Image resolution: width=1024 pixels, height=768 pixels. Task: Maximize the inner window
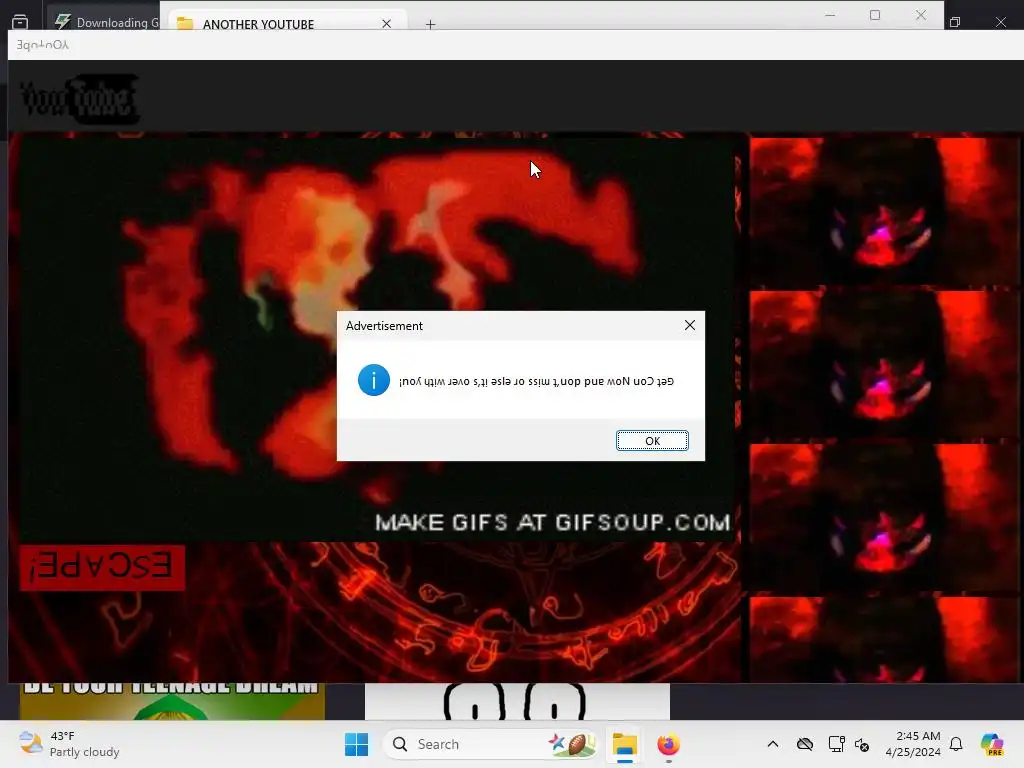875,15
